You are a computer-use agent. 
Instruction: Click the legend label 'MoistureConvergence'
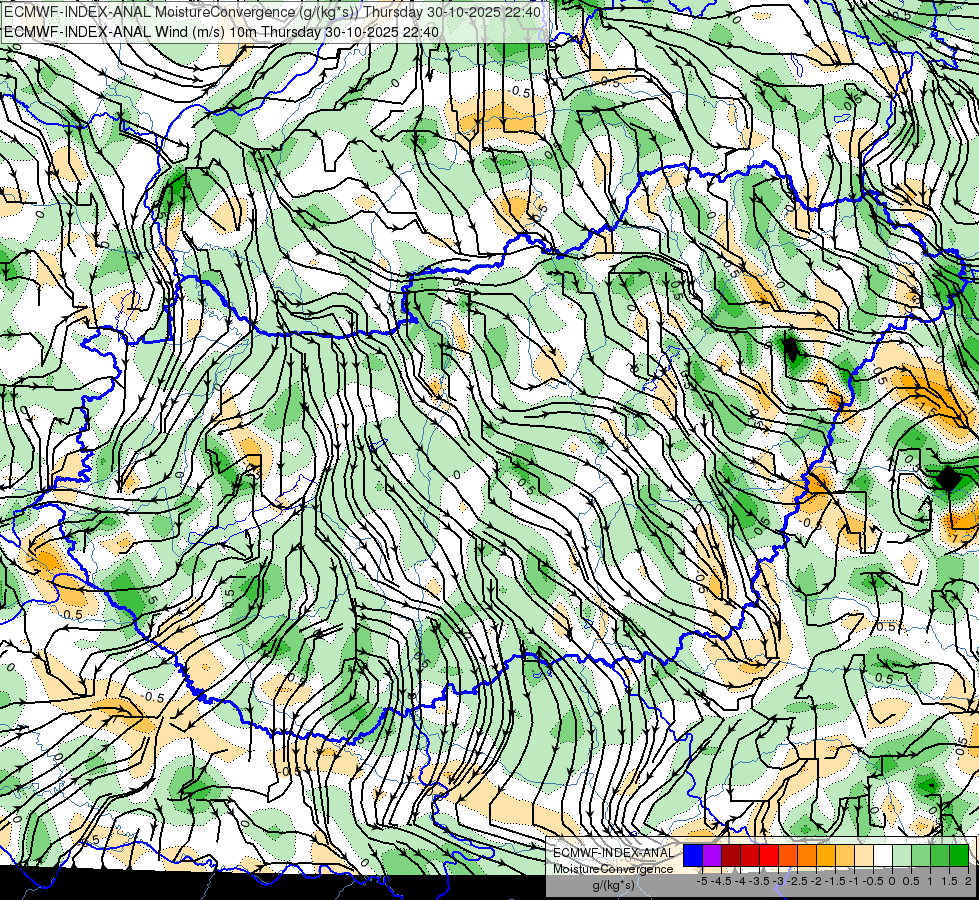pyautogui.click(x=613, y=869)
